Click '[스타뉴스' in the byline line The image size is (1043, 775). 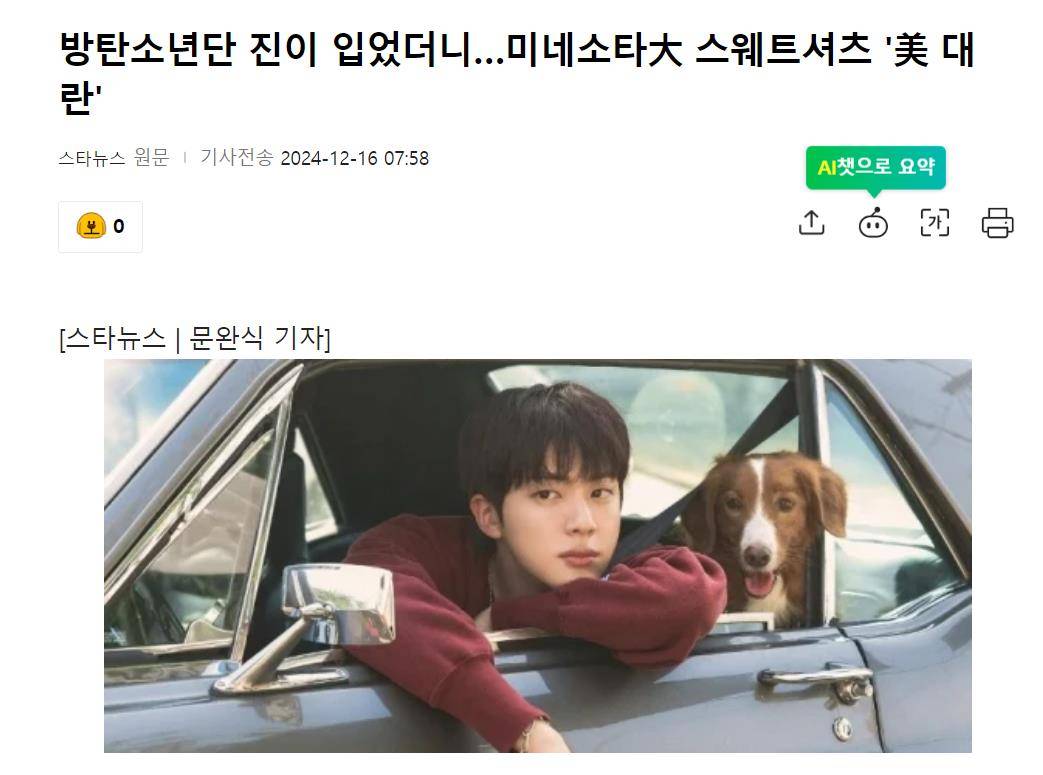[112, 338]
